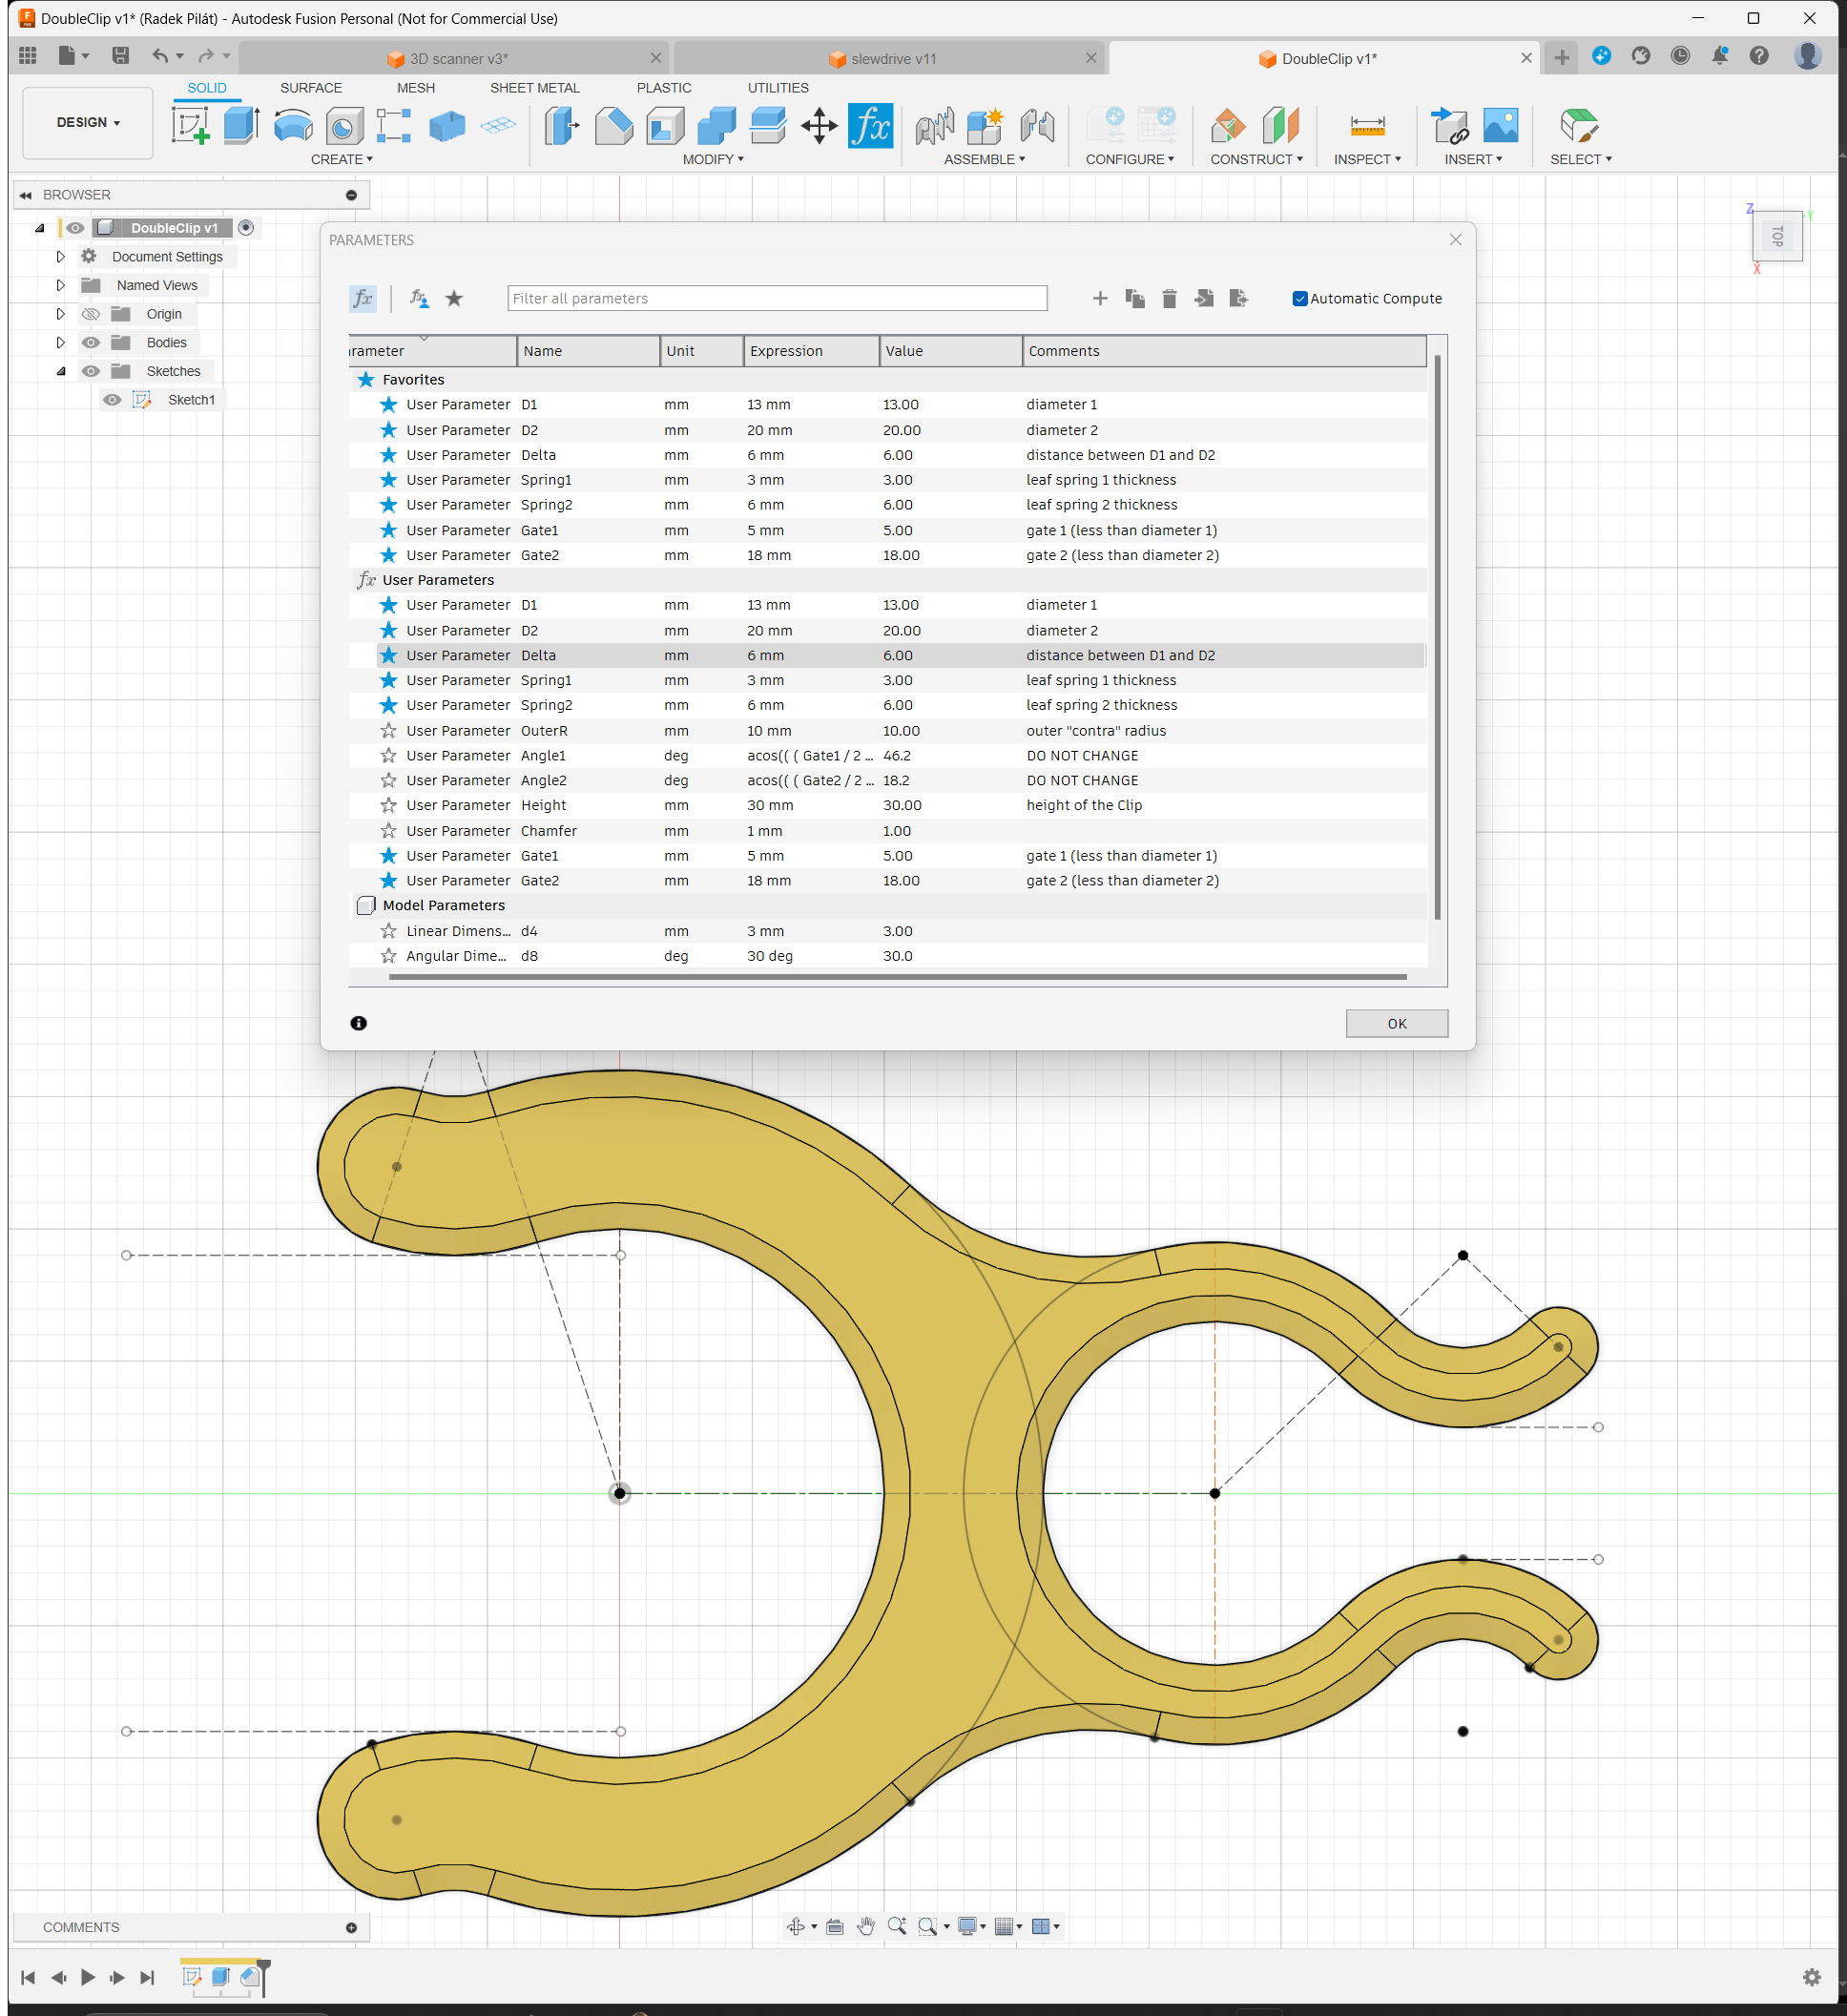Collapse the Sketches folder node
Screen dimensions: 1847x2016
coord(60,371)
